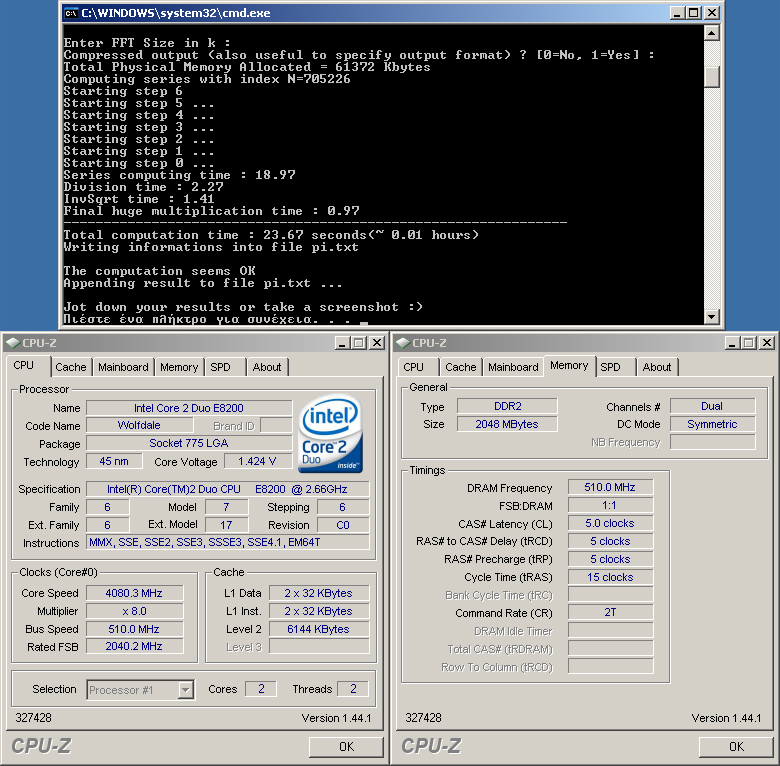Click the Command Rate value '2T'
The width and height of the screenshot is (780, 766).
click(x=610, y=612)
